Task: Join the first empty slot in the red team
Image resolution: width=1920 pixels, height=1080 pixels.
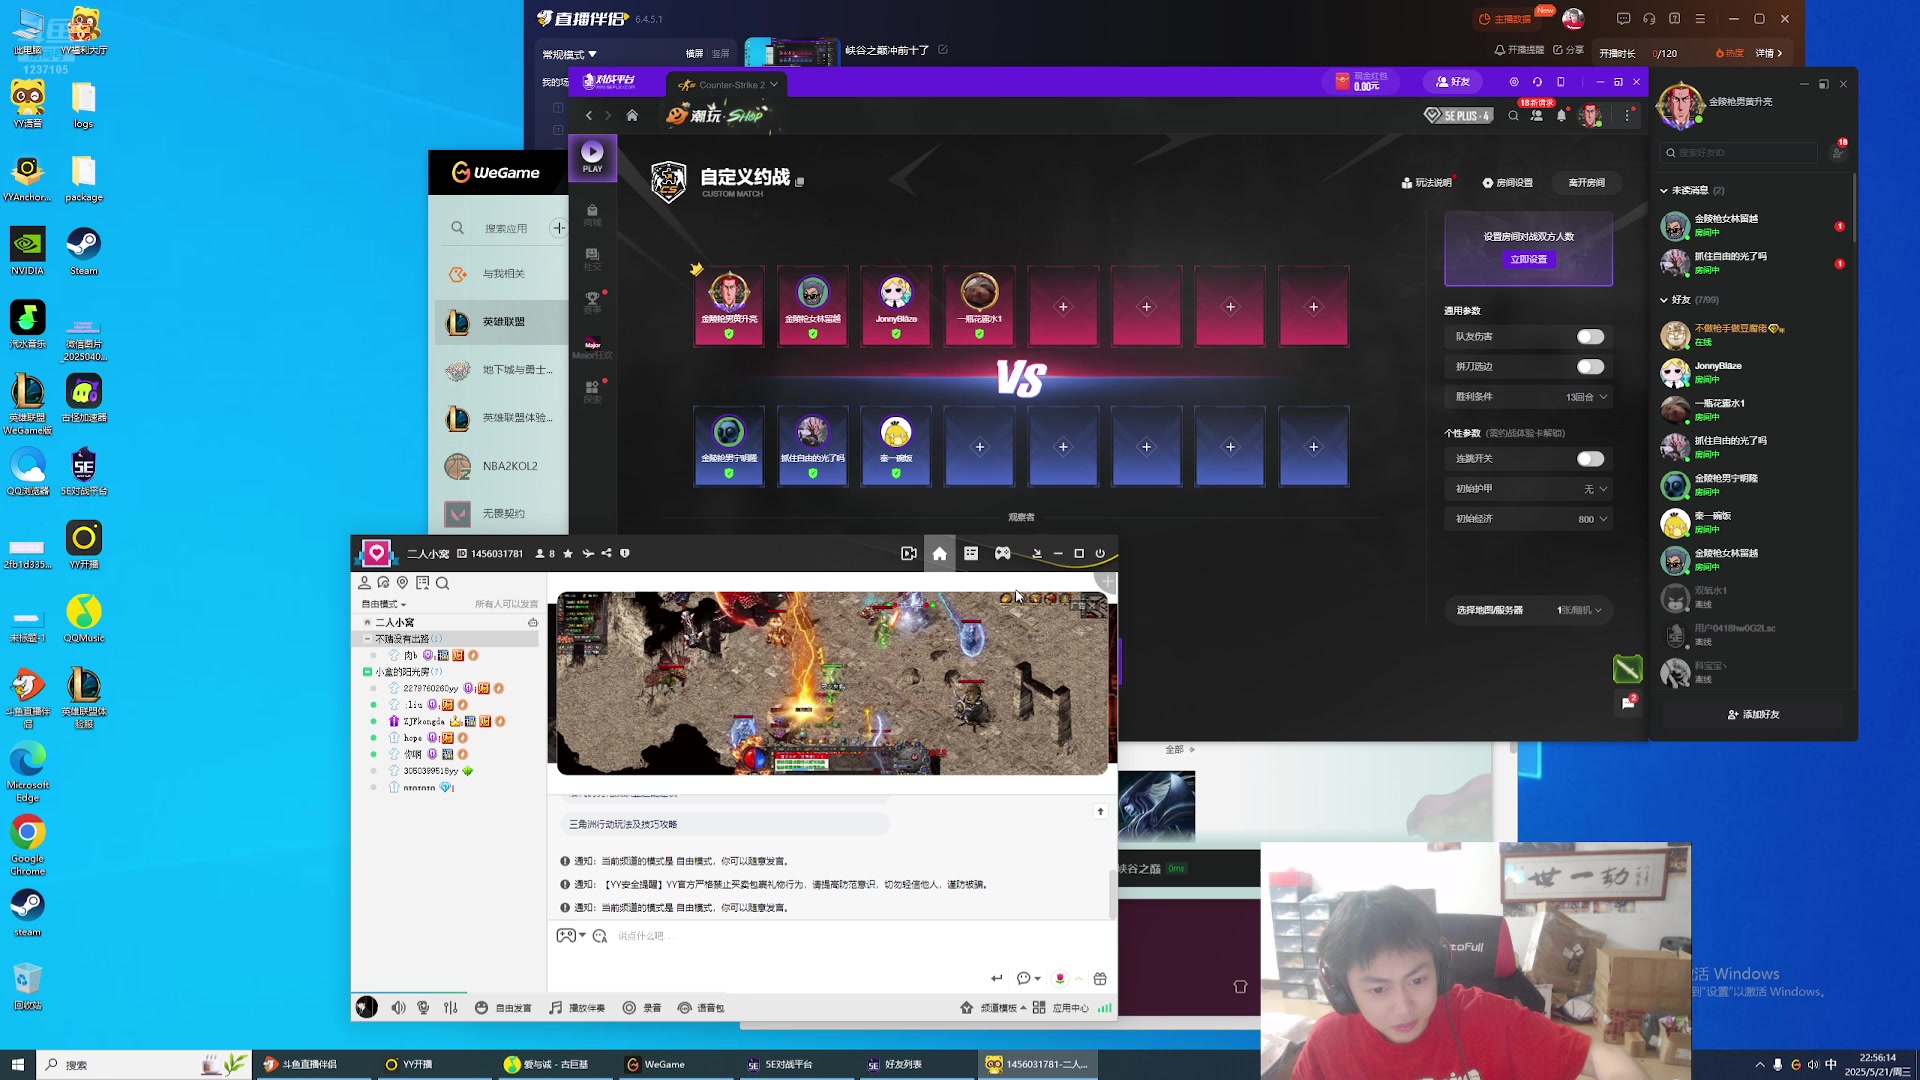Action: (1063, 306)
